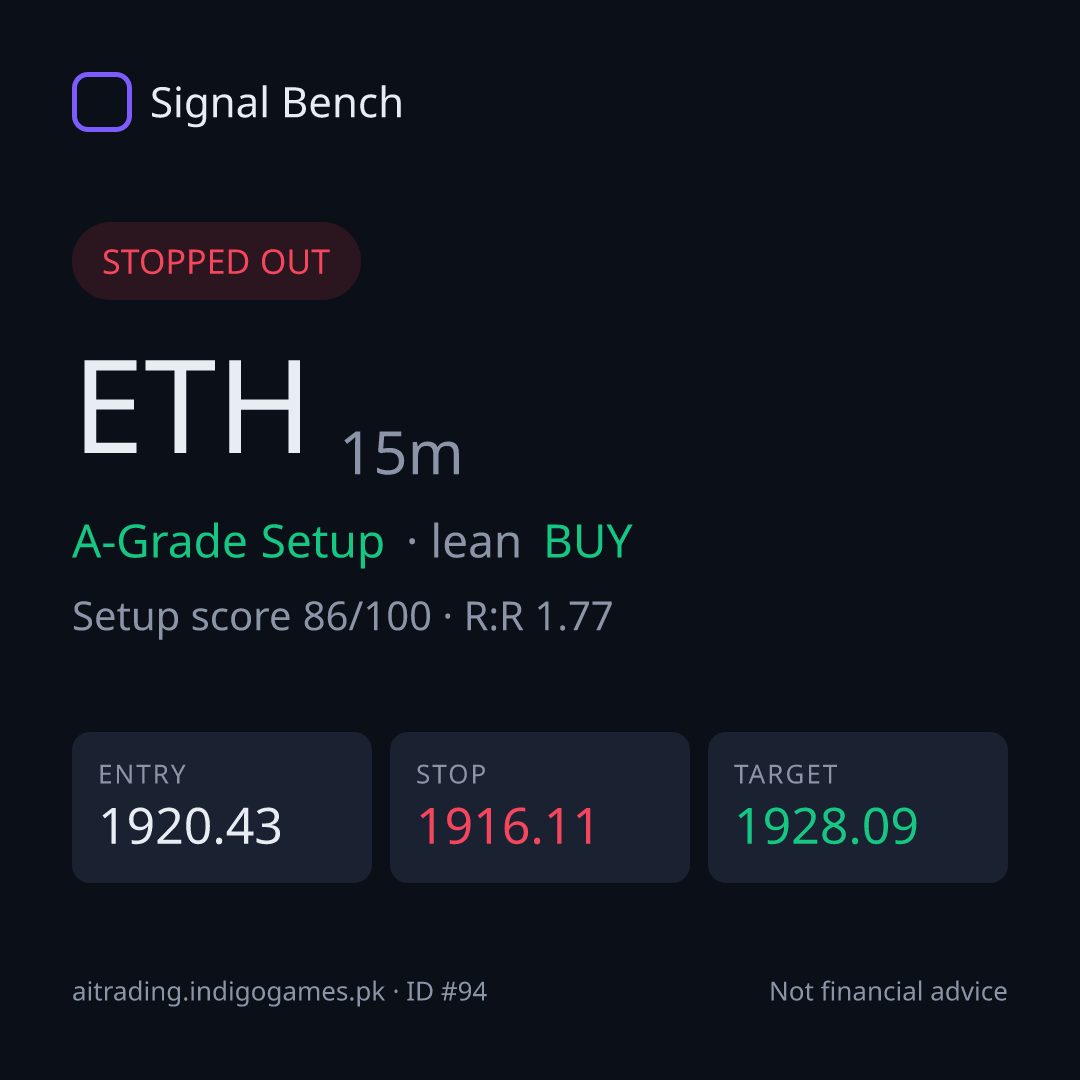This screenshot has width=1080, height=1080.
Task: Click the entry value 1920.43
Action: (191, 826)
